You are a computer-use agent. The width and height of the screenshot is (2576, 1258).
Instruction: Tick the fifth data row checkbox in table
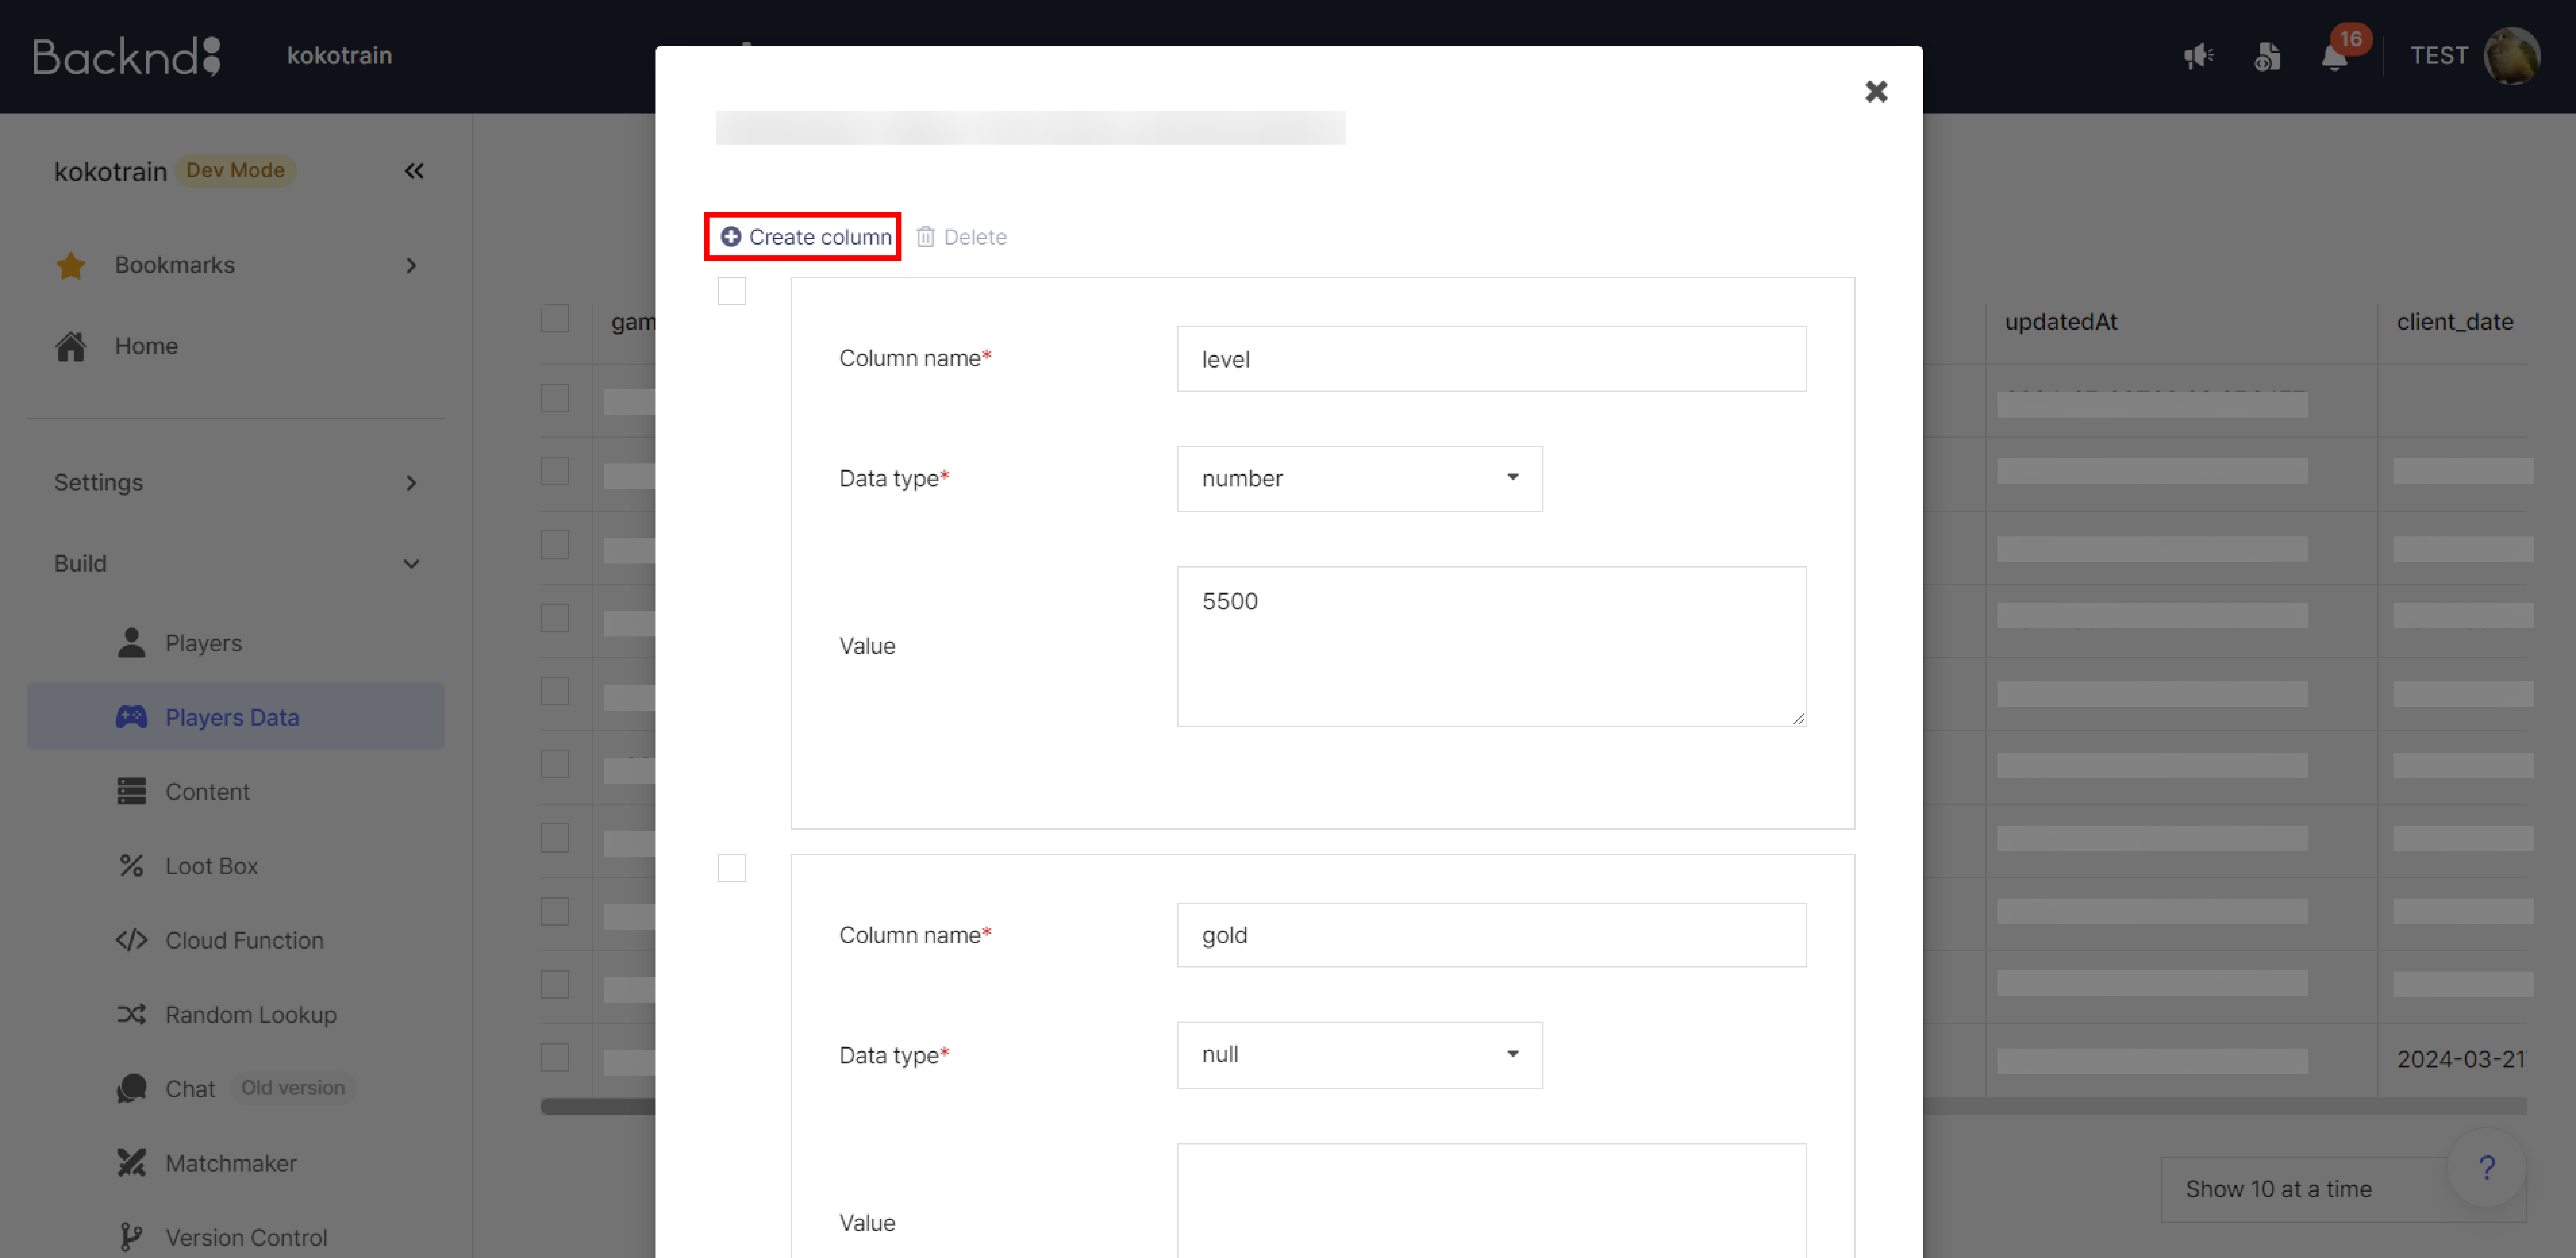[555, 691]
